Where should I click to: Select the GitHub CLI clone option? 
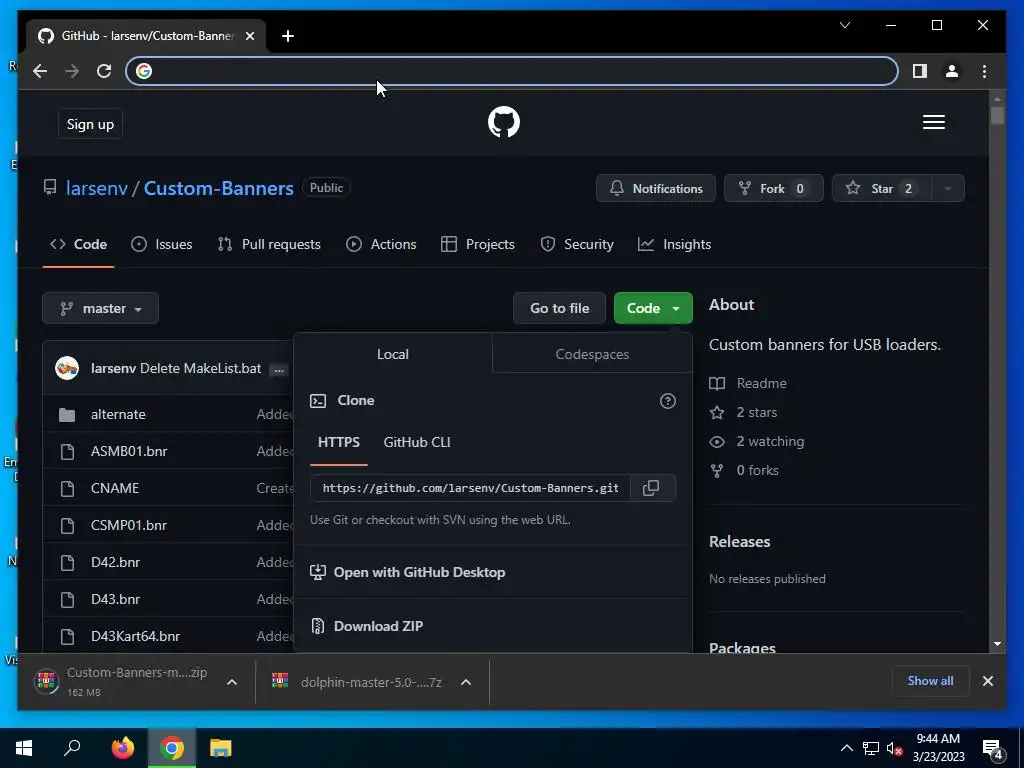(x=417, y=442)
